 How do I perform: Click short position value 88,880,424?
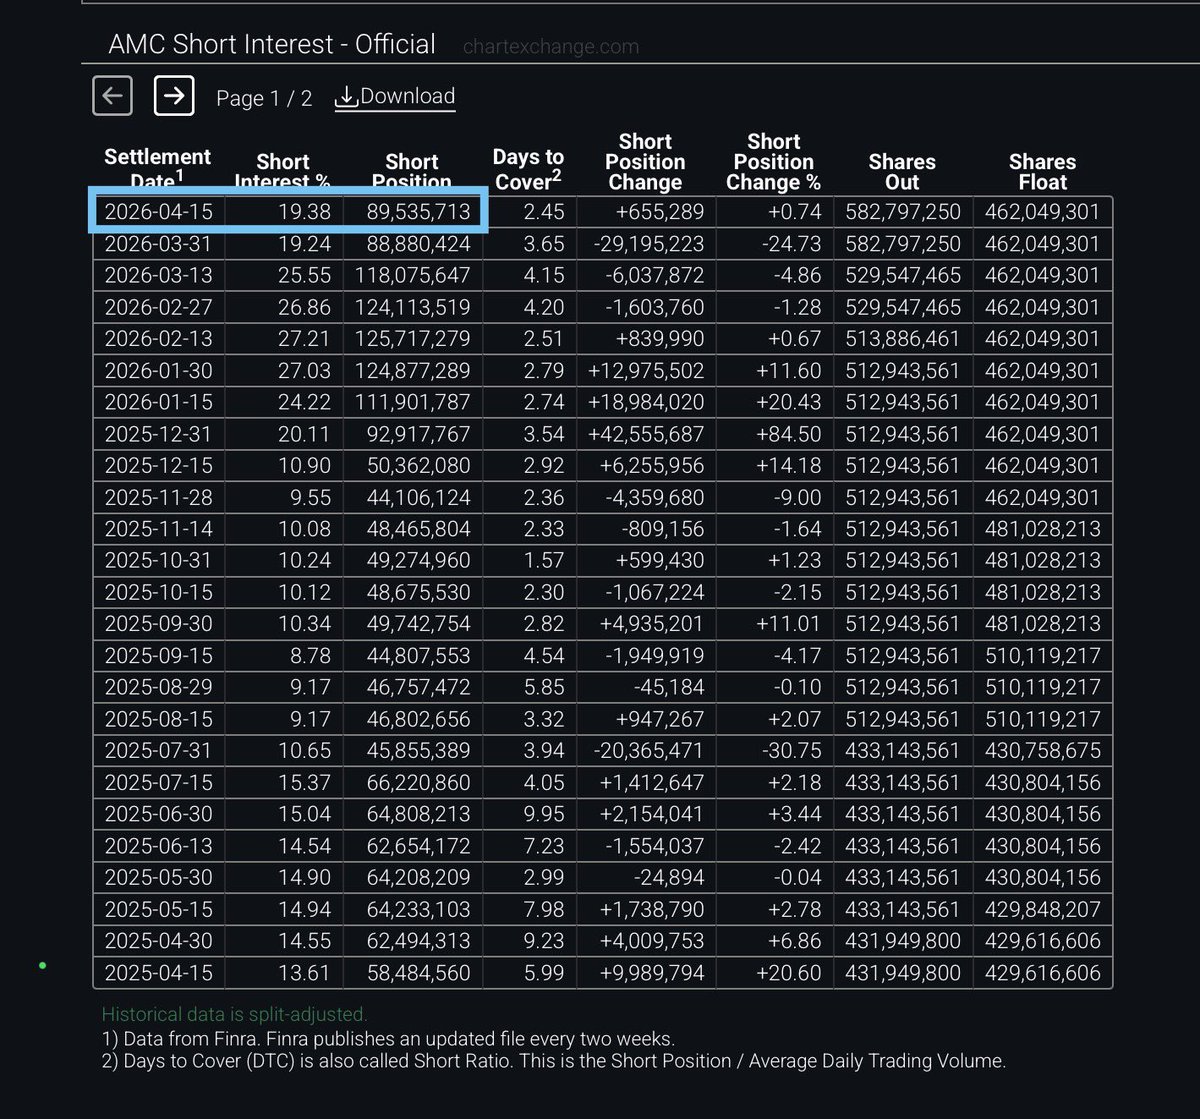point(418,244)
